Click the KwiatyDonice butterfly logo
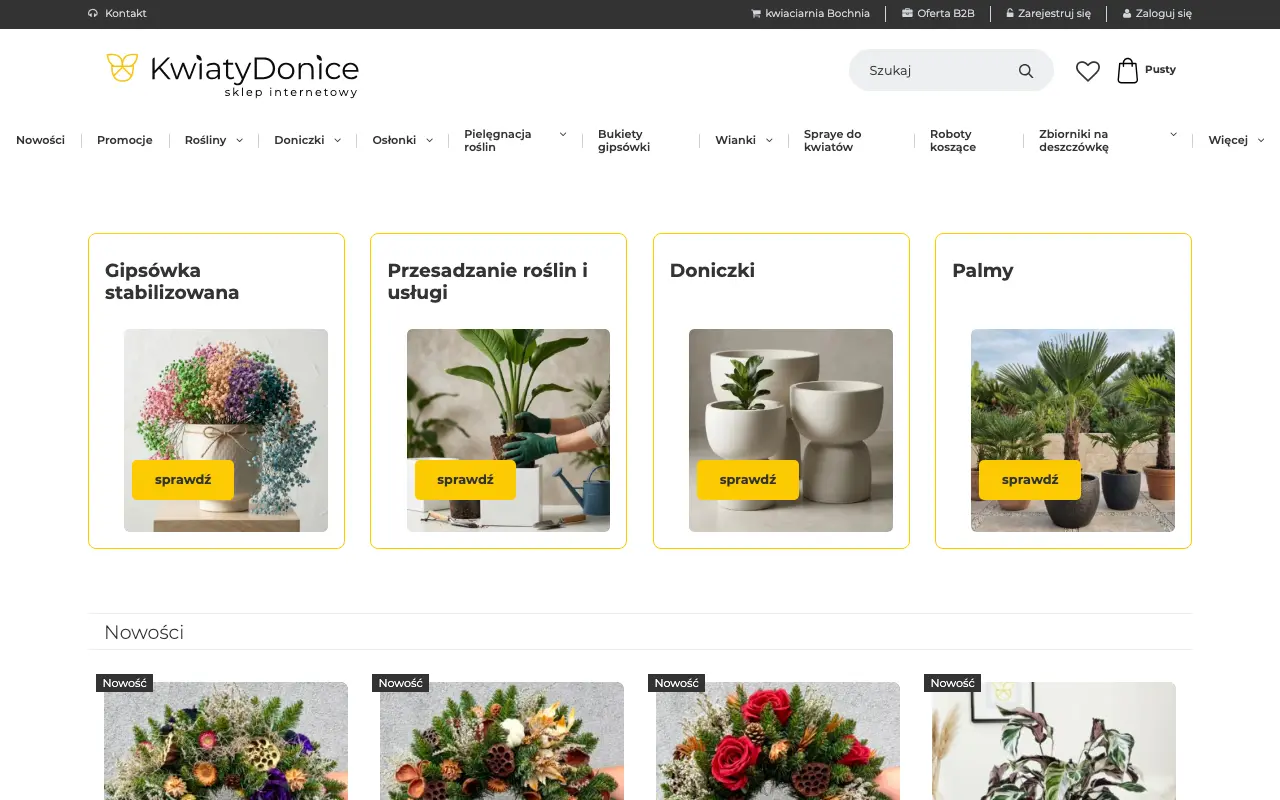This screenshot has width=1280, height=800. [232, 75]
